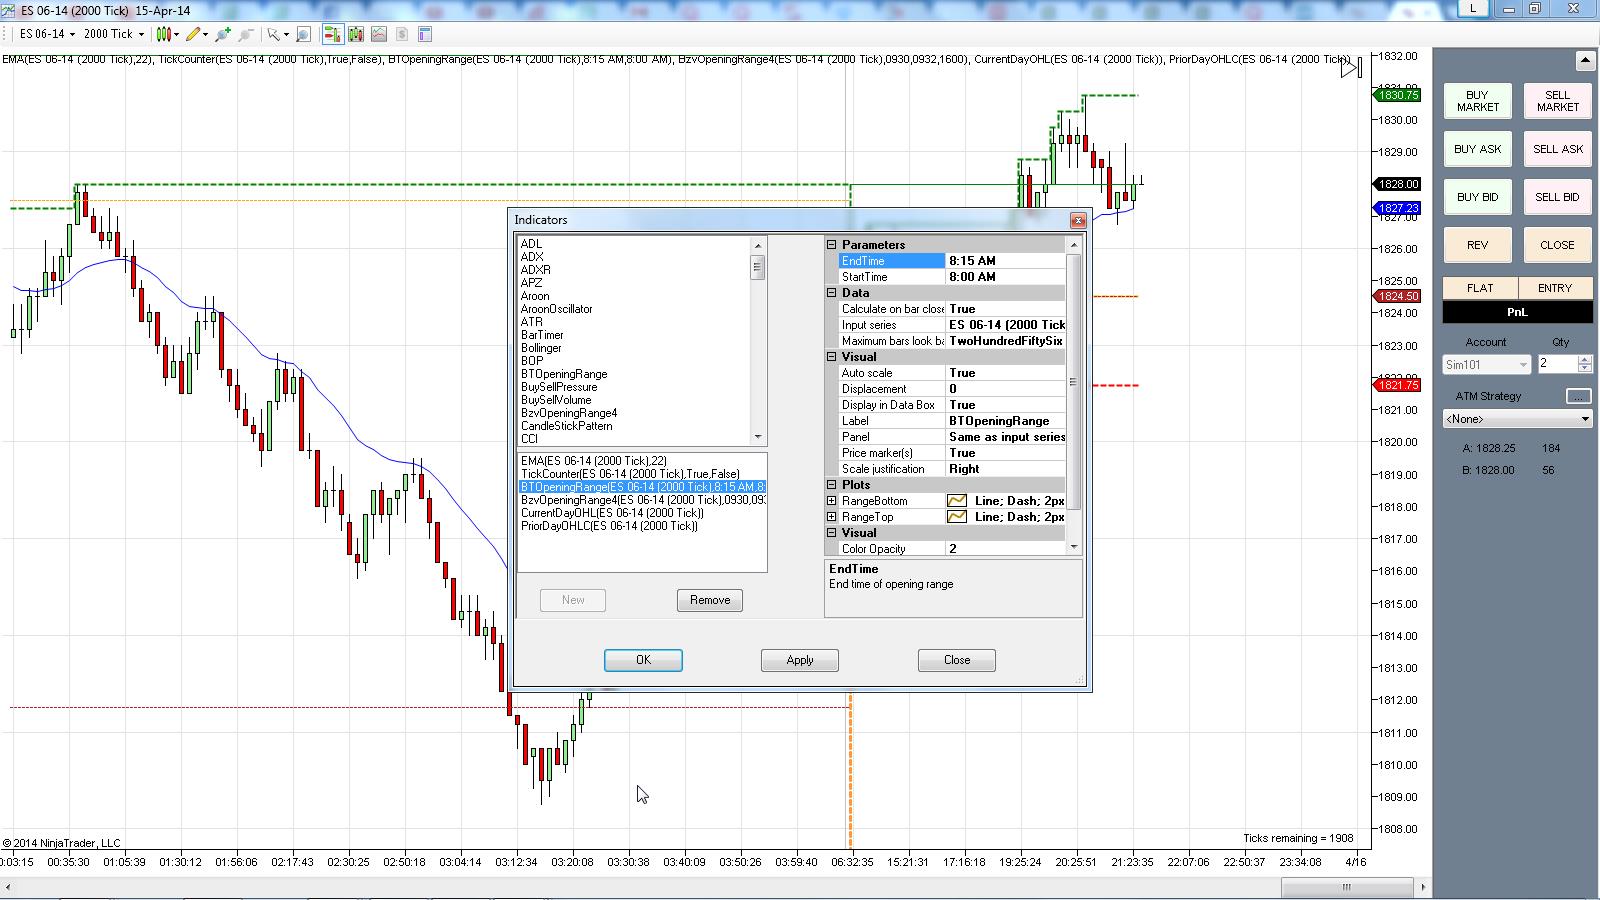Screen dimensions: 1600x900
Task: Select the drawing tools pencil icon
Action: pos(193,34)
